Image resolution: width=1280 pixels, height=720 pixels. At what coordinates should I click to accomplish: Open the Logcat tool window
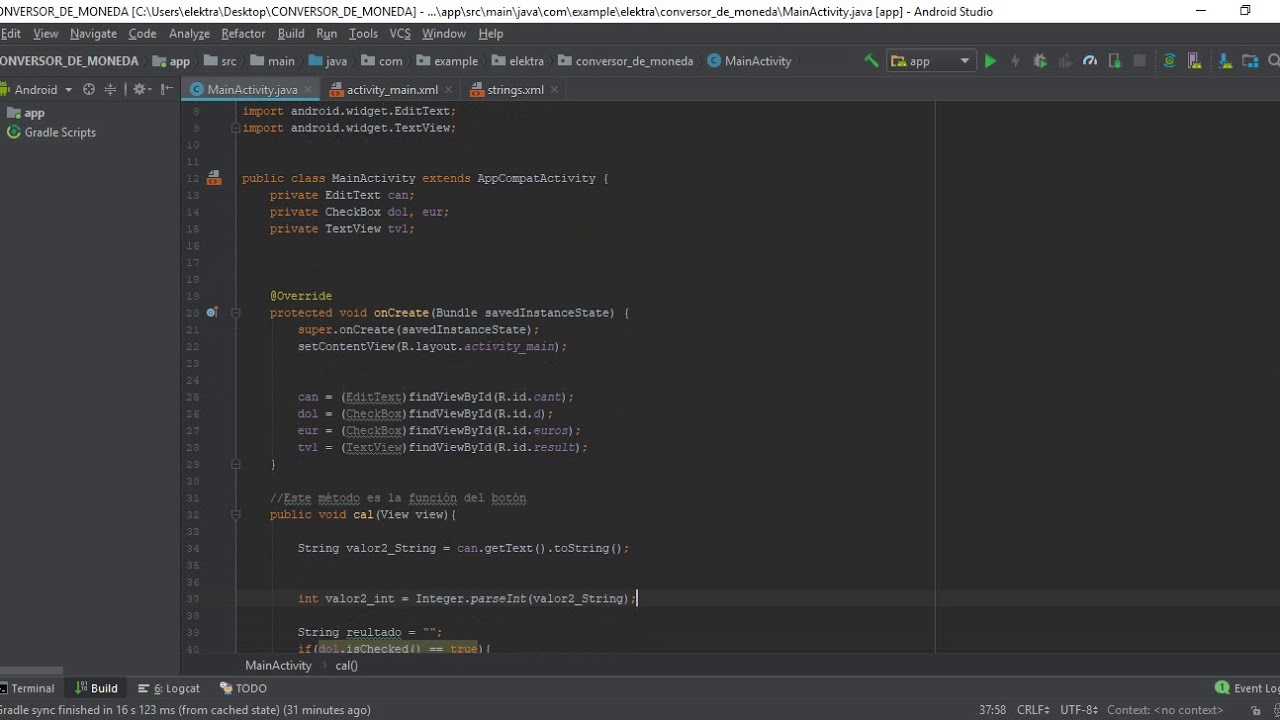click(170, 688)
